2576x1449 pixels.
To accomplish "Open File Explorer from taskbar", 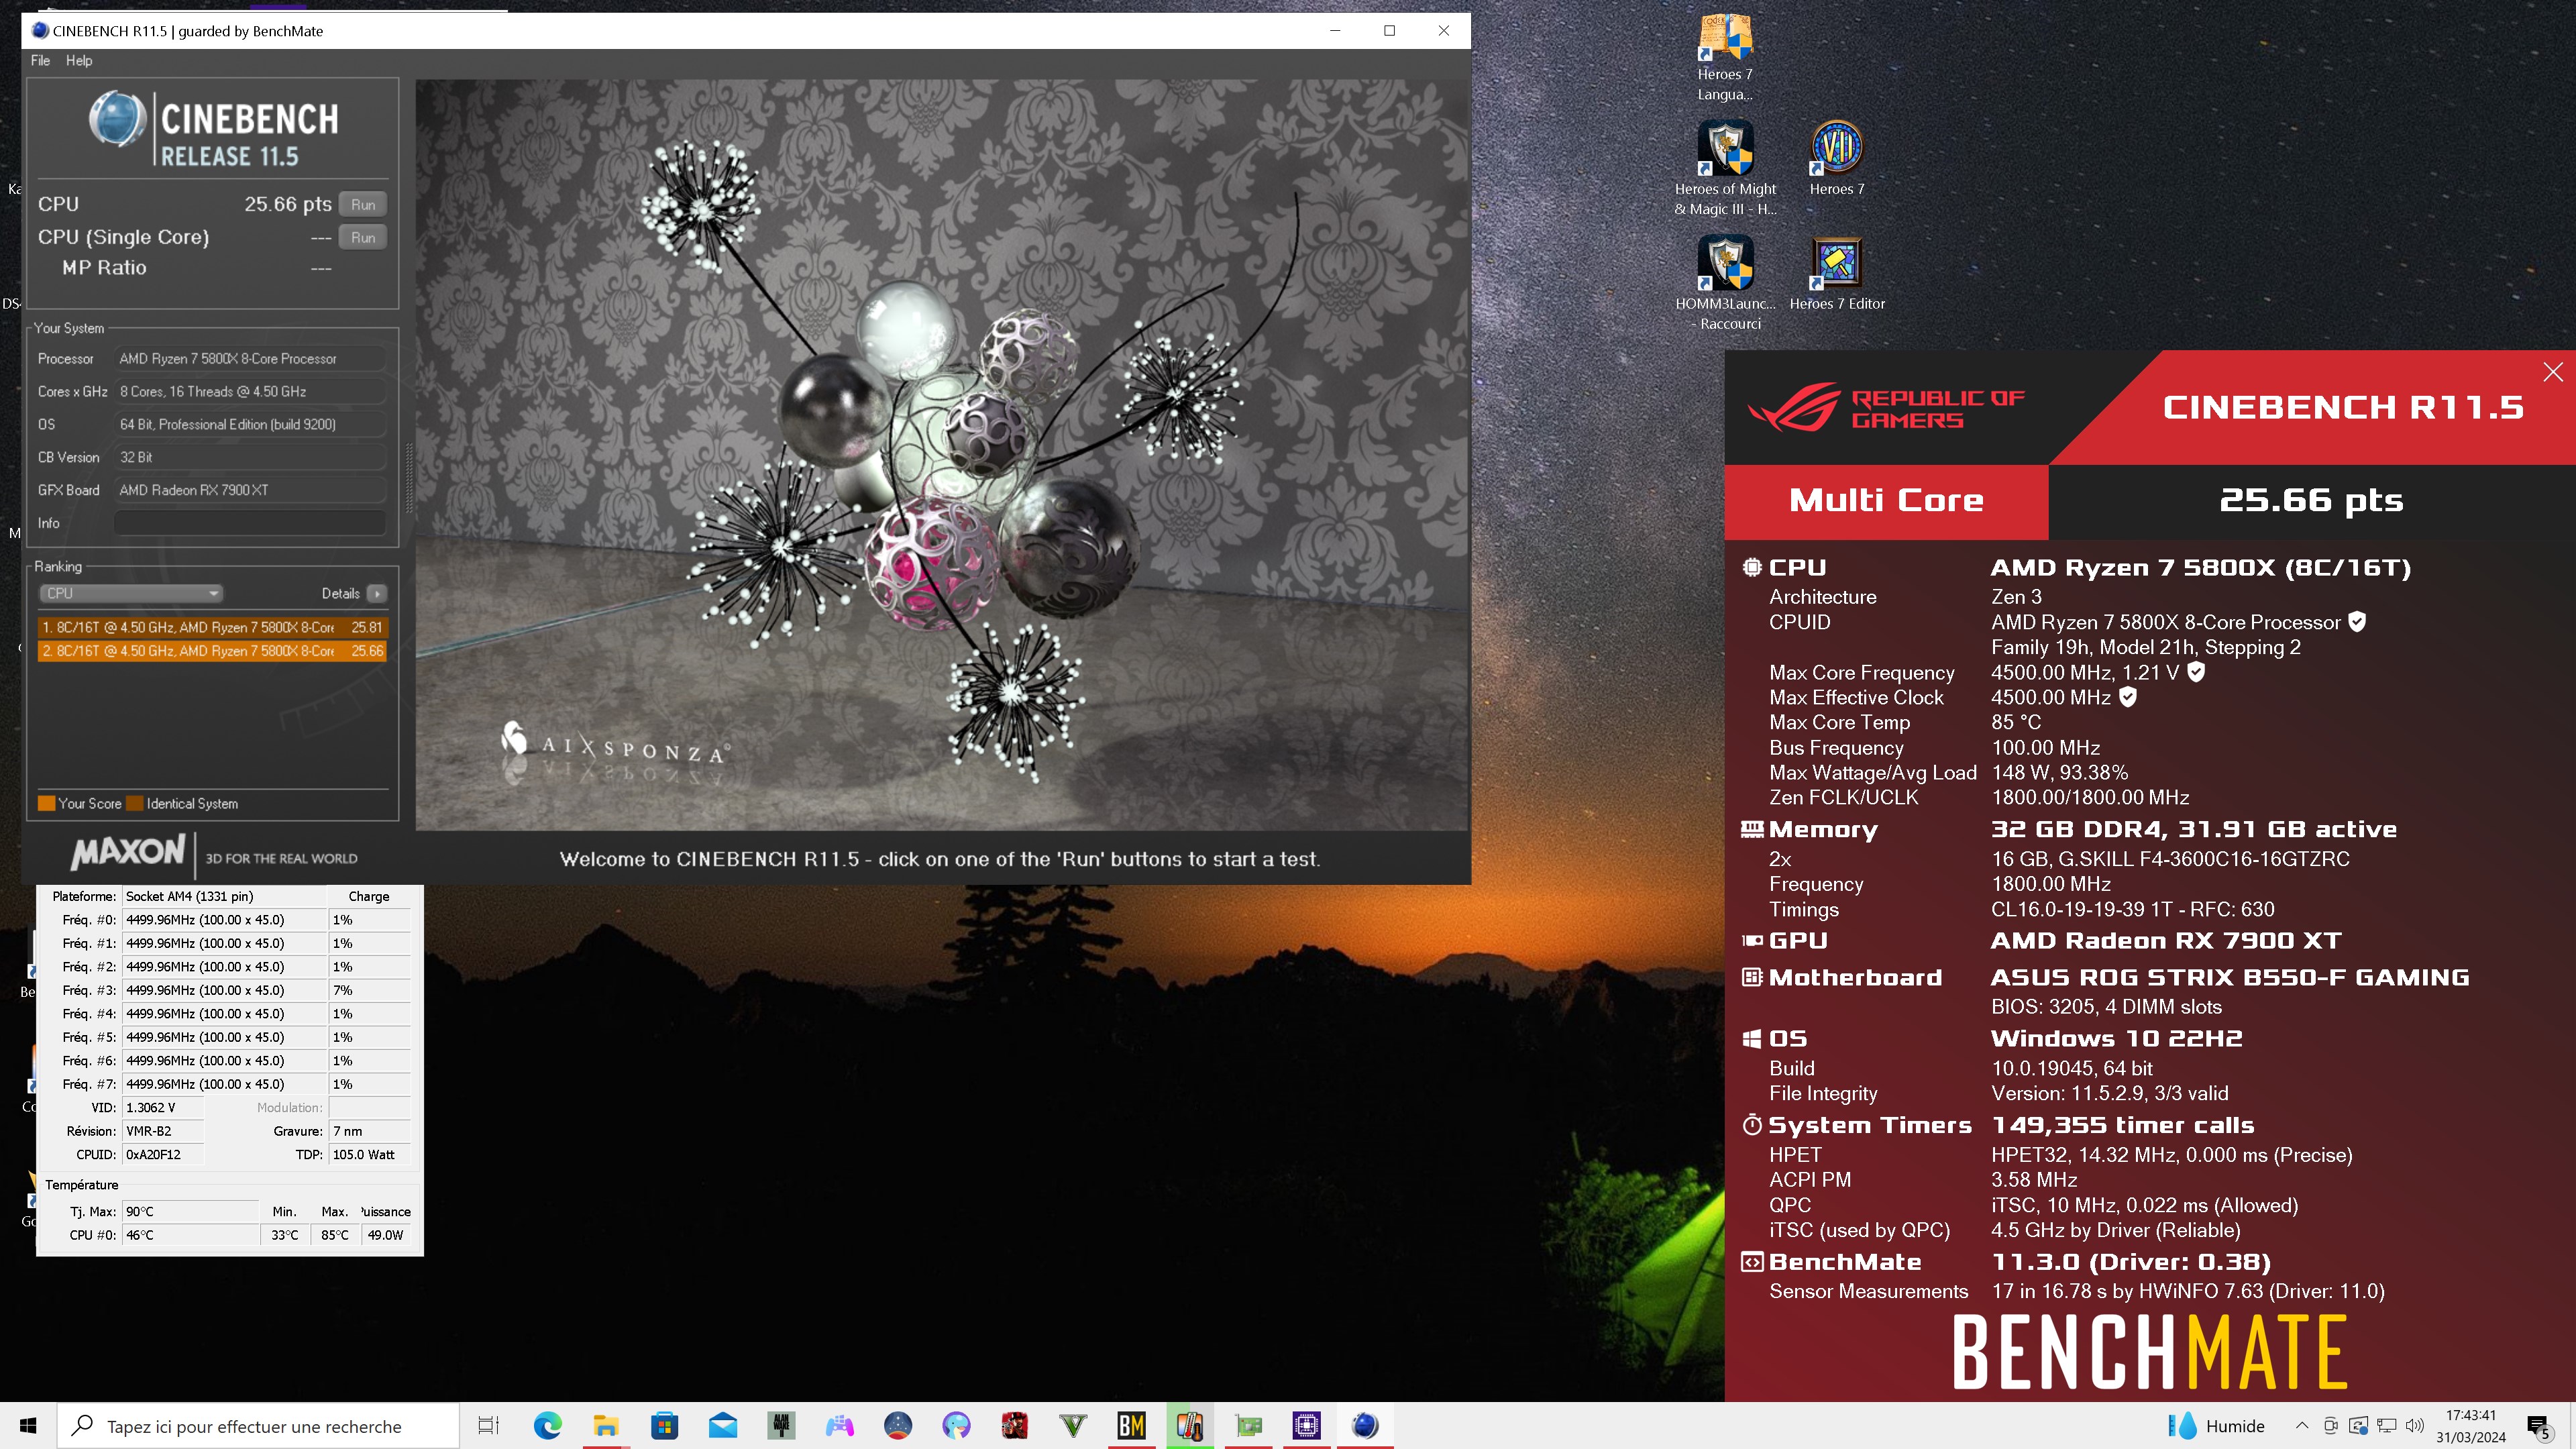I will click(606, 1425).
